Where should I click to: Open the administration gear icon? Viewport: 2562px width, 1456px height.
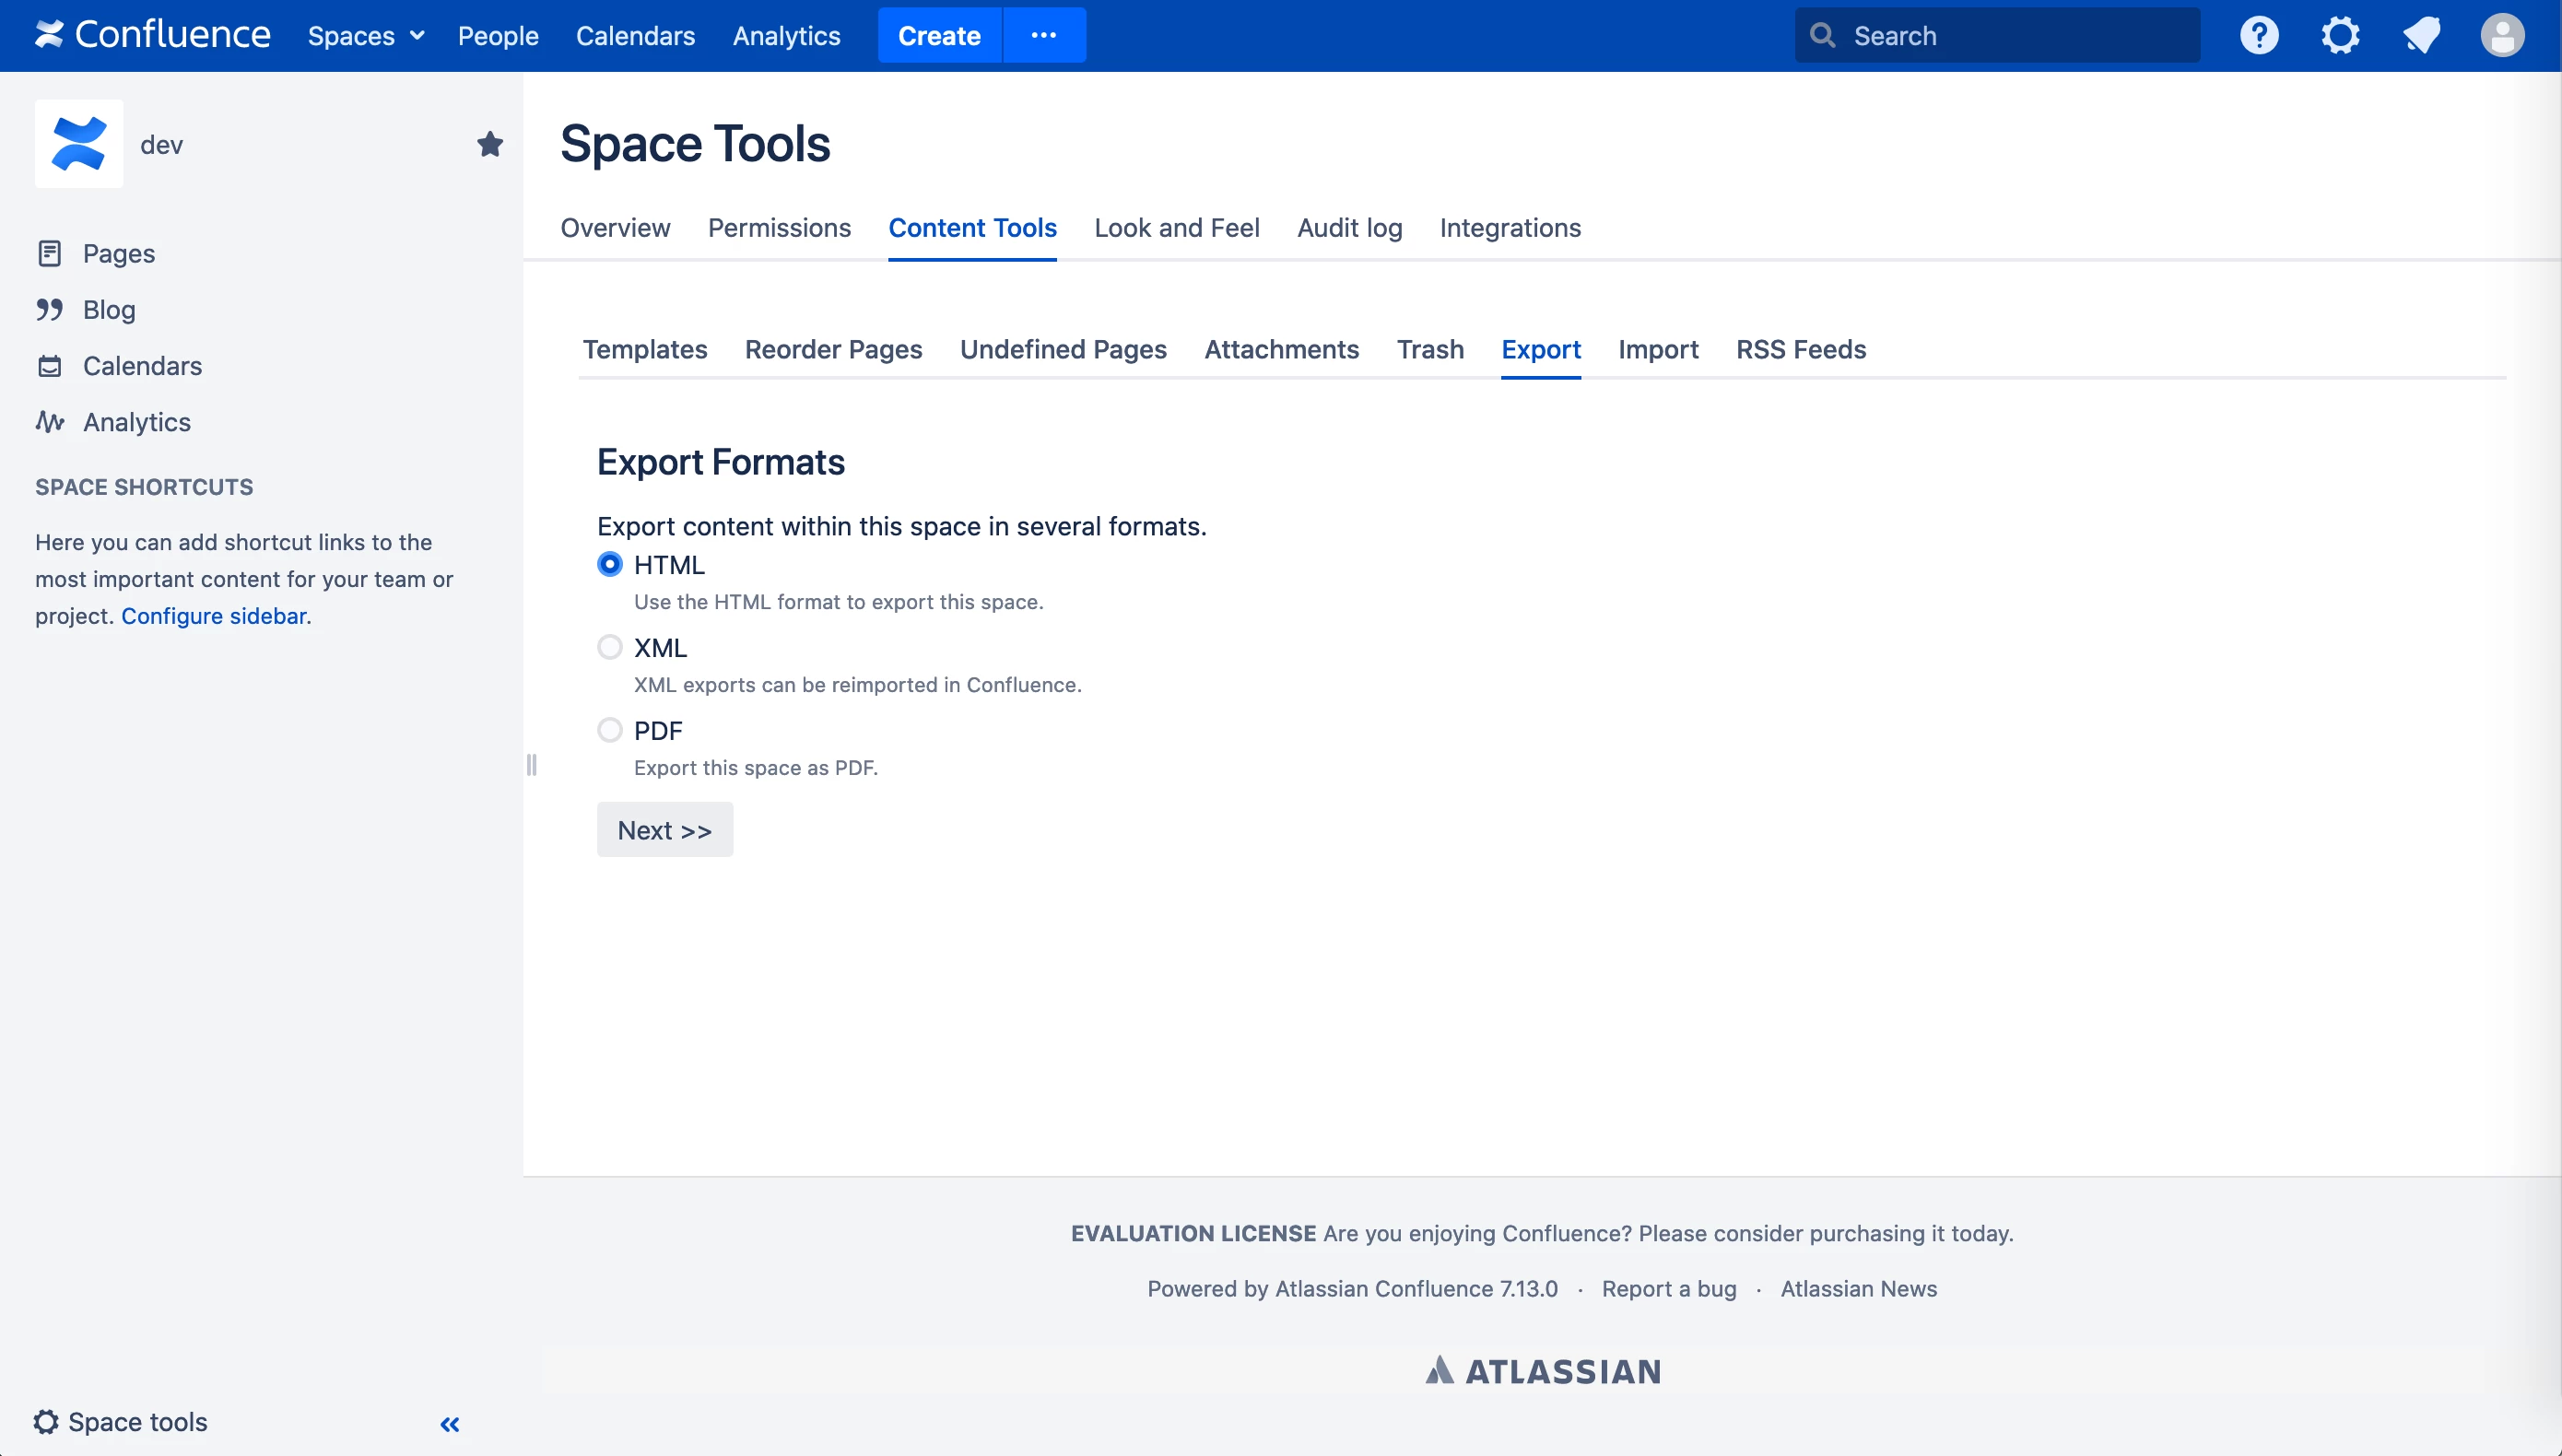pyautogui.click(x=2340, y=36)
